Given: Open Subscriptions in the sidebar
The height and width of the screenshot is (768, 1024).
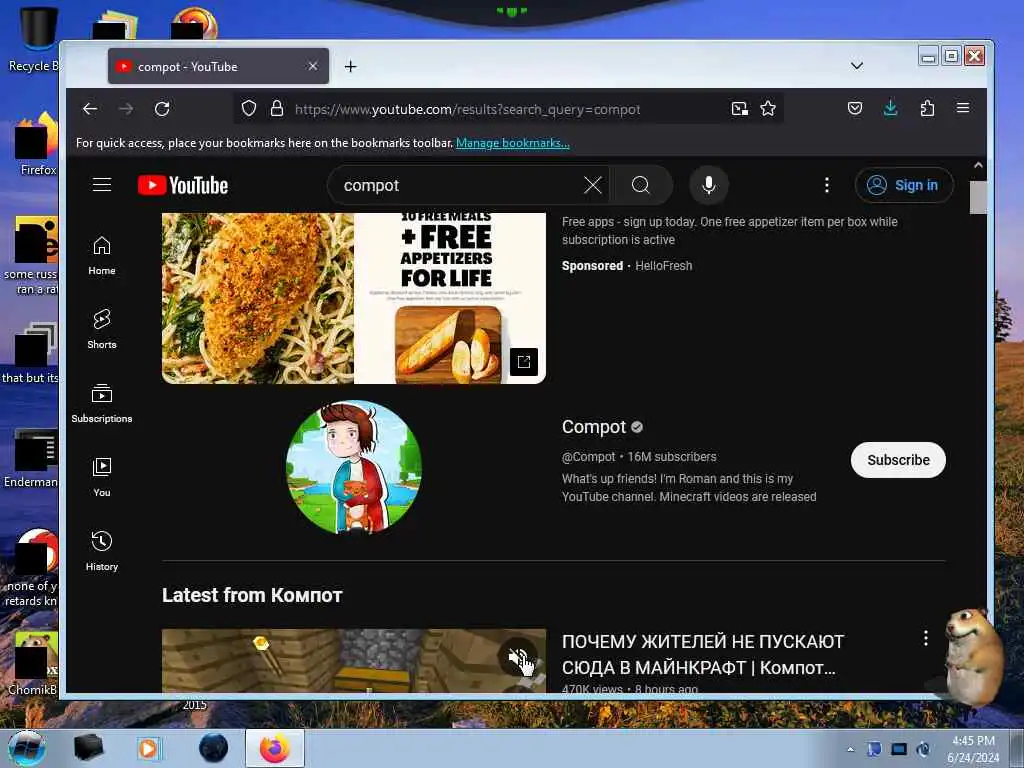Looking at the screenshot, I should pos(102,404).
